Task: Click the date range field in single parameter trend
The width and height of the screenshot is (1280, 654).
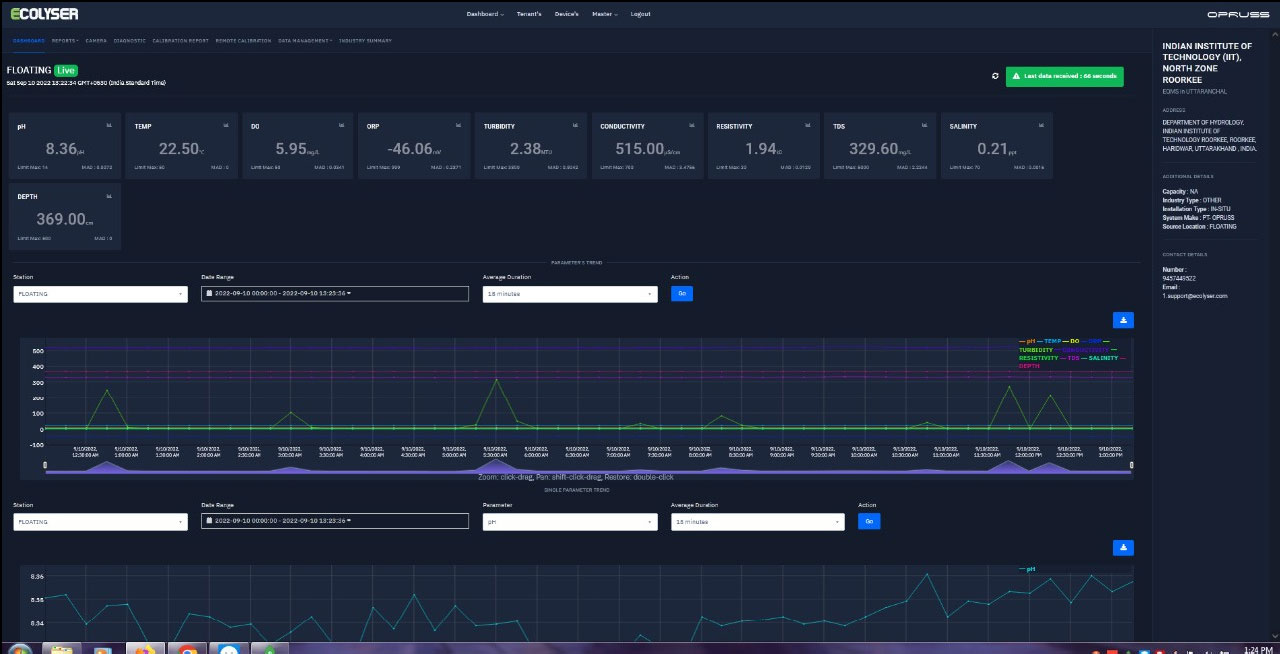Action: (x=335, y=522)
